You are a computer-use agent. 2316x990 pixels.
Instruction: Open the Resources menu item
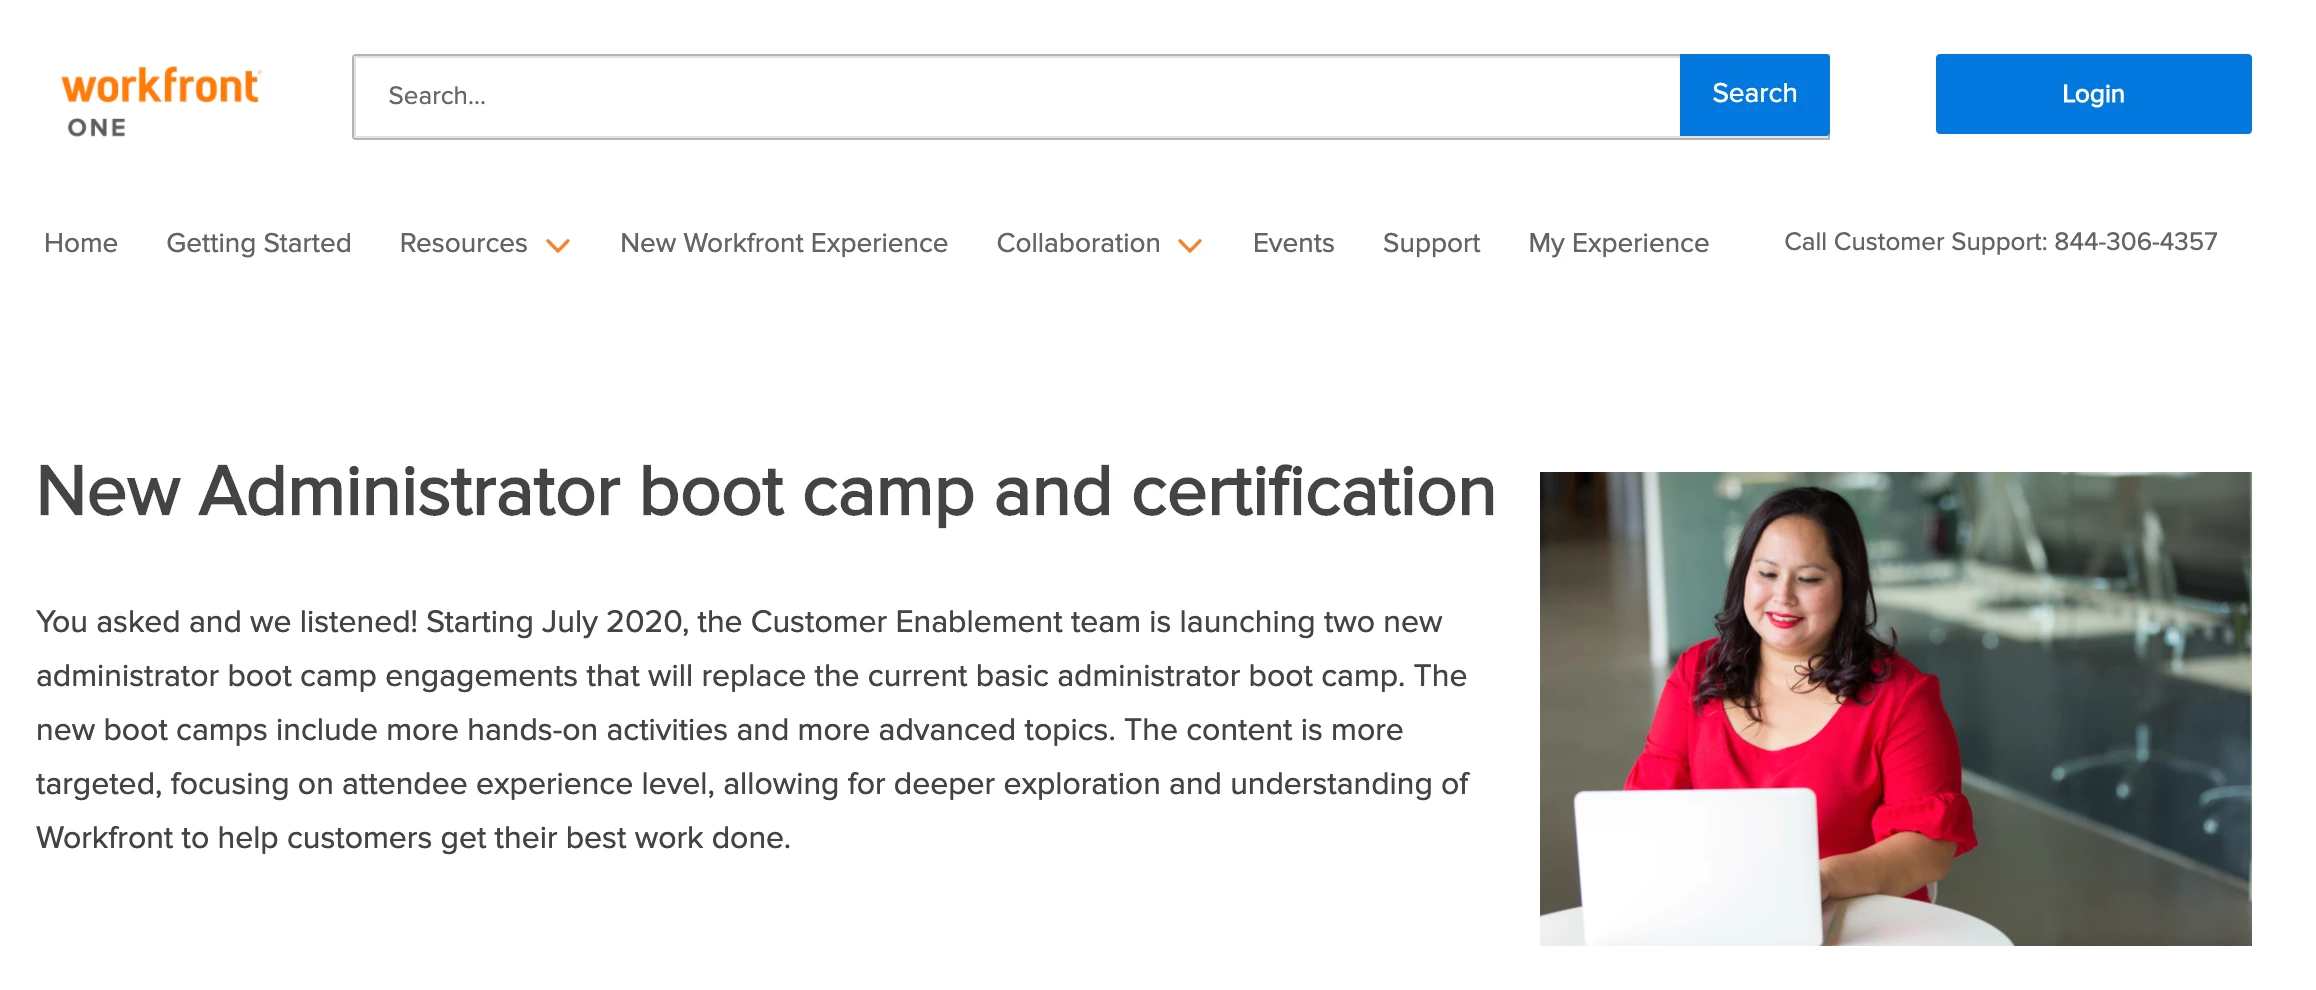(x=463, y=243)
